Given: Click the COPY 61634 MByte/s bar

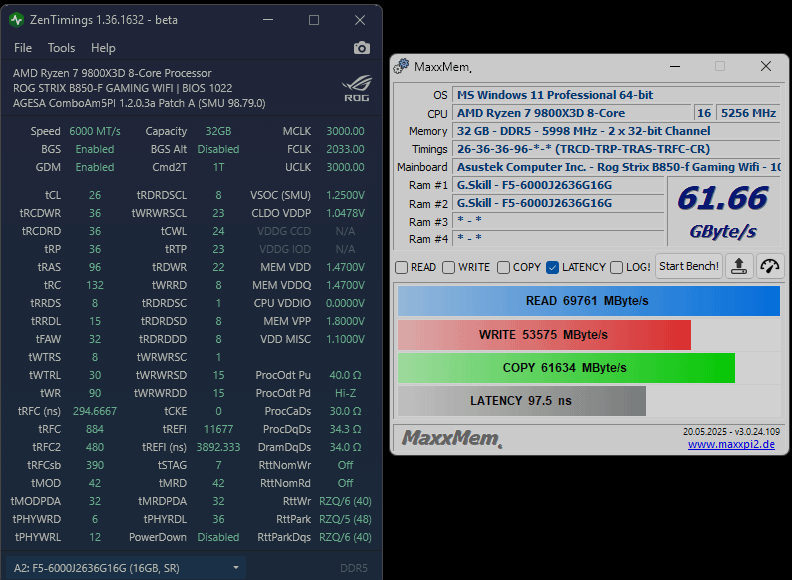Looking at the screenshot, I should 566,368.
